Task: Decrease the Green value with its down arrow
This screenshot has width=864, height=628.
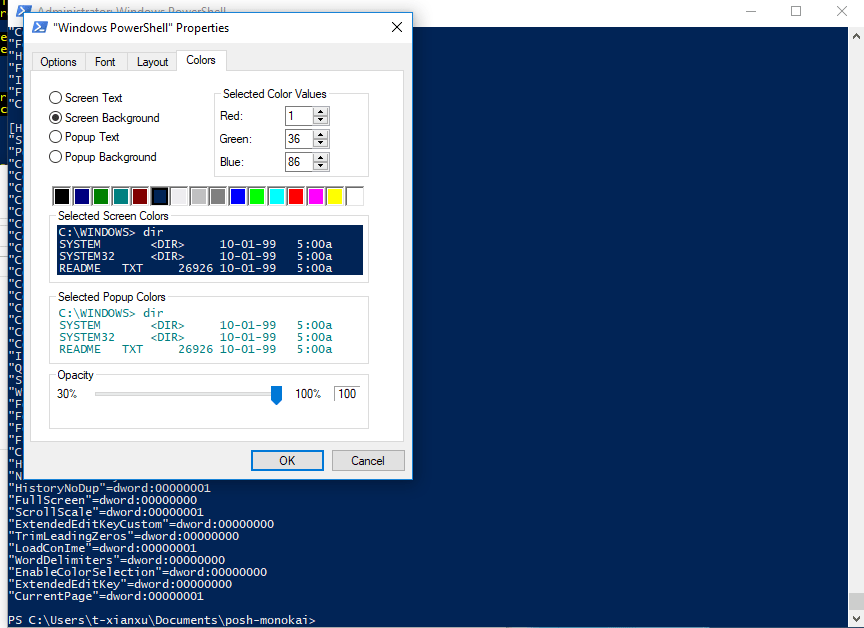Action: (x=320, y=143)
